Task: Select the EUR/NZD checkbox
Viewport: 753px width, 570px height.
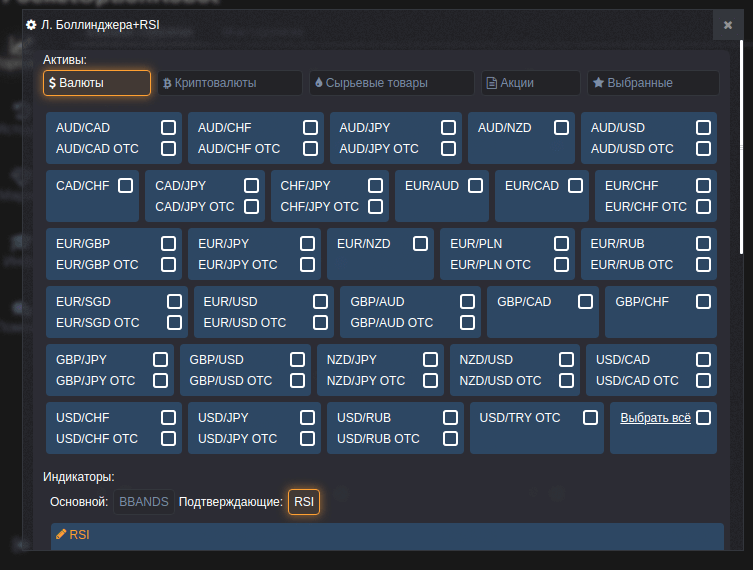Action: pyautogui.click(x=421, y=243)
